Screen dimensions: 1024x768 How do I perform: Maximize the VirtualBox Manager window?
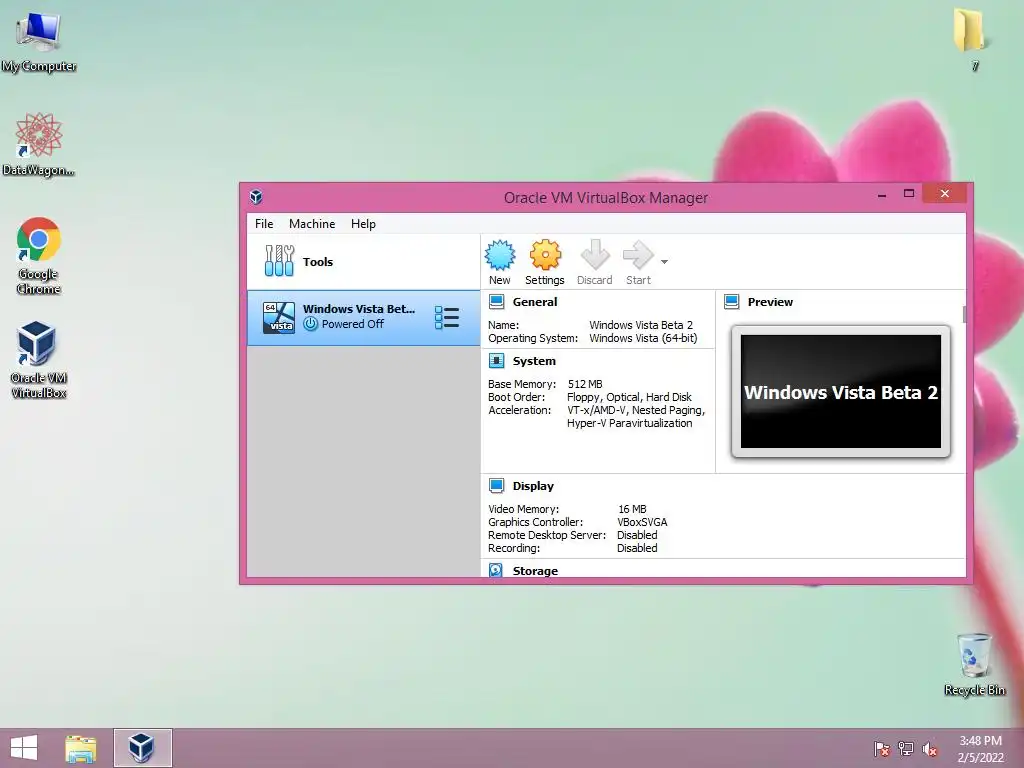[x=908, y=193]
